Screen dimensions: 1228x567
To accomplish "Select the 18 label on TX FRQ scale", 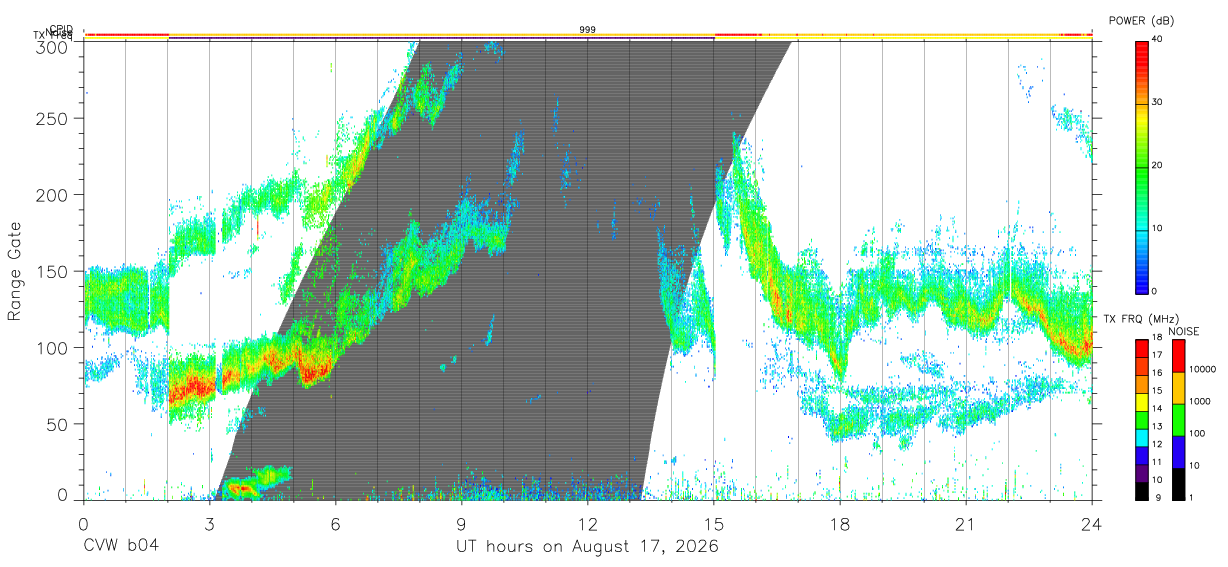I will point(1157,338).
